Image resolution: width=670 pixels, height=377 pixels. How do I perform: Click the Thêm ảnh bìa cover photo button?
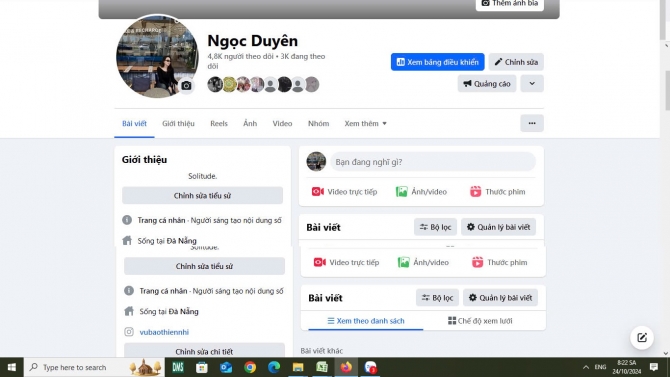click(509, 4)
